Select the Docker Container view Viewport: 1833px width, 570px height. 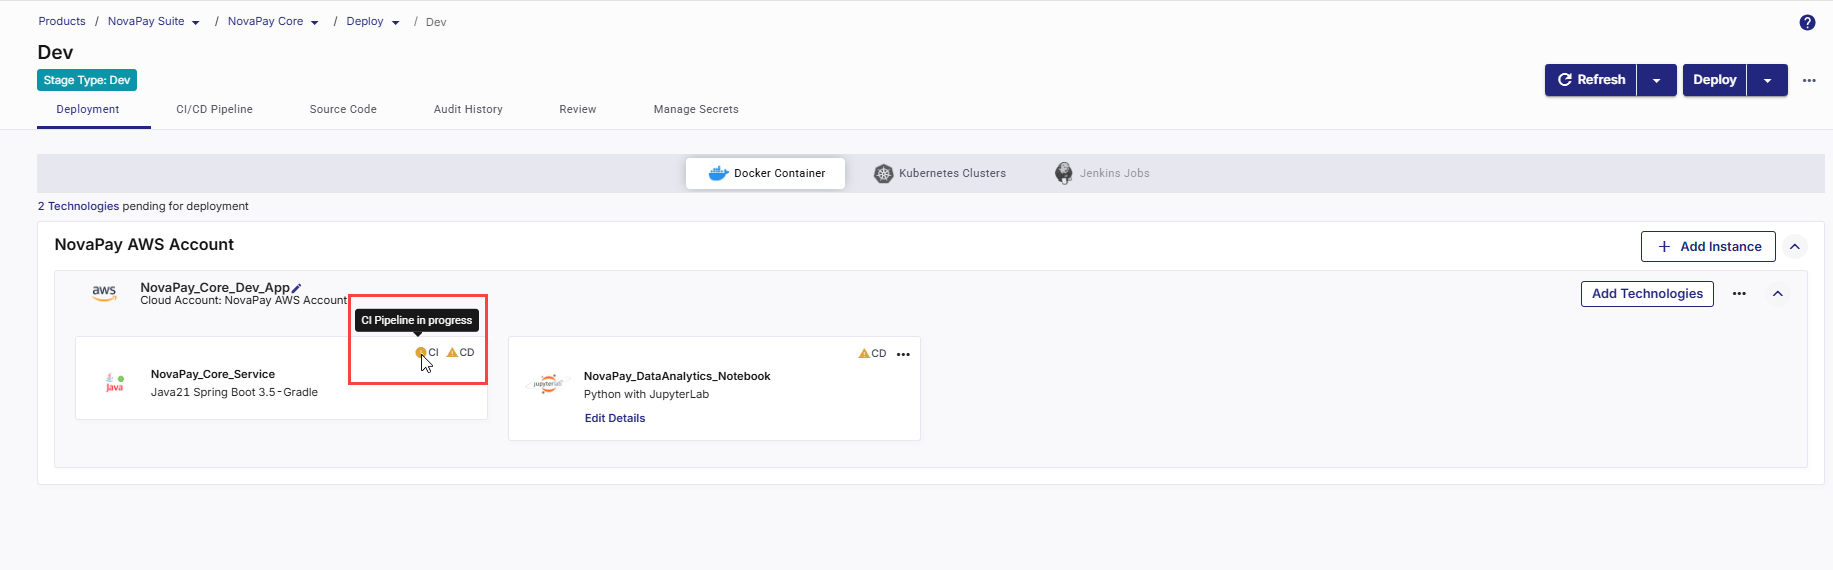(766, 173)
